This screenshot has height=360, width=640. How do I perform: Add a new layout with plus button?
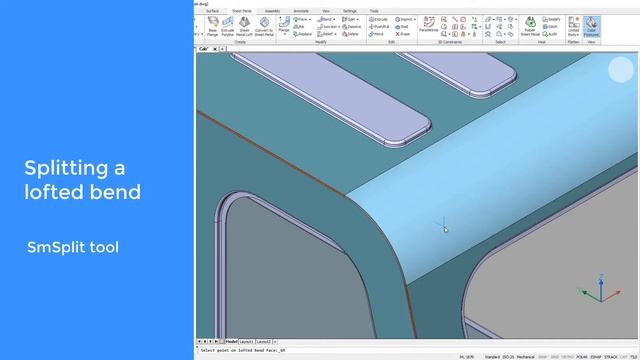click(x=275, y=342)
